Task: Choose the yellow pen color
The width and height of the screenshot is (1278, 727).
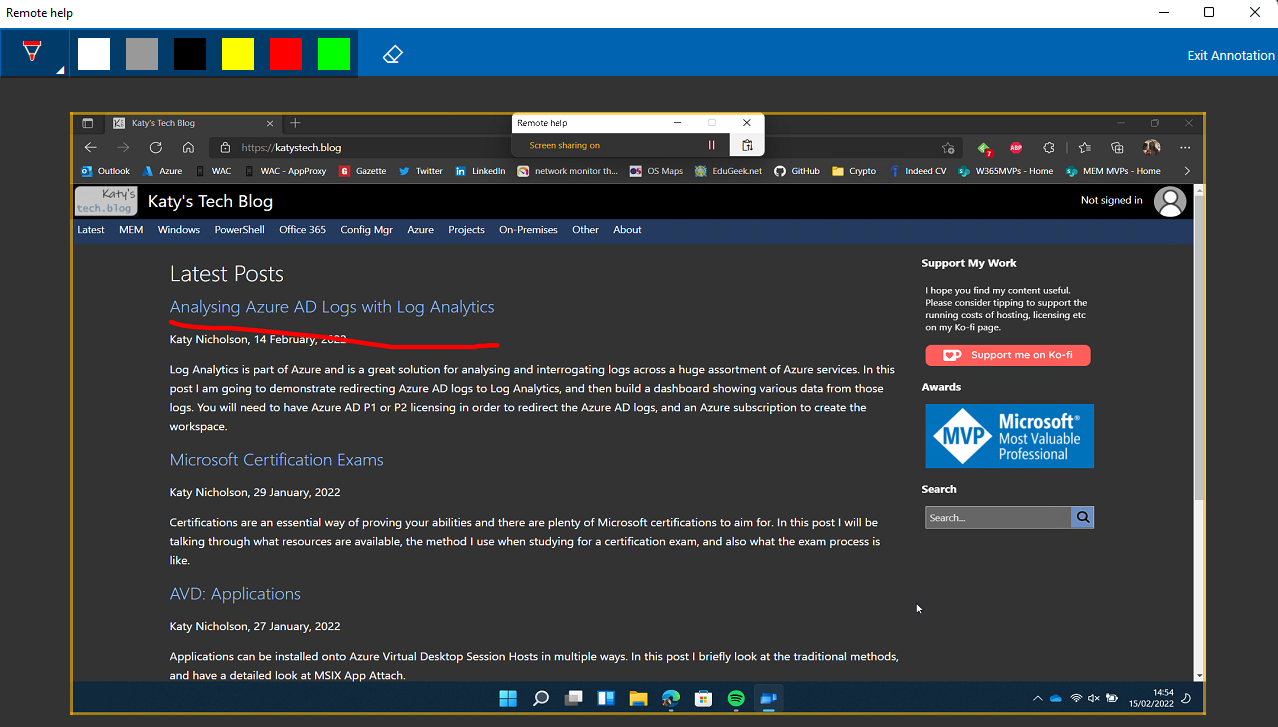Action: (x=238, y=54)
